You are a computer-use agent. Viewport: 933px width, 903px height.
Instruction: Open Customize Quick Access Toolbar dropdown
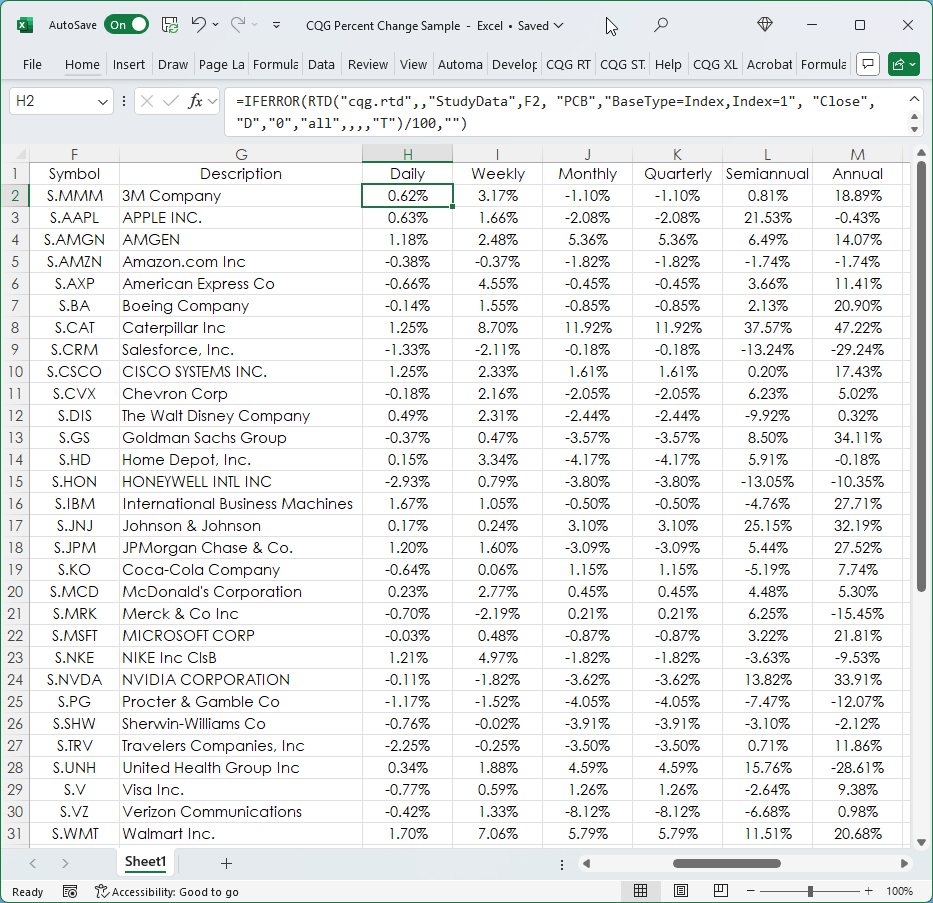[276, 25]
